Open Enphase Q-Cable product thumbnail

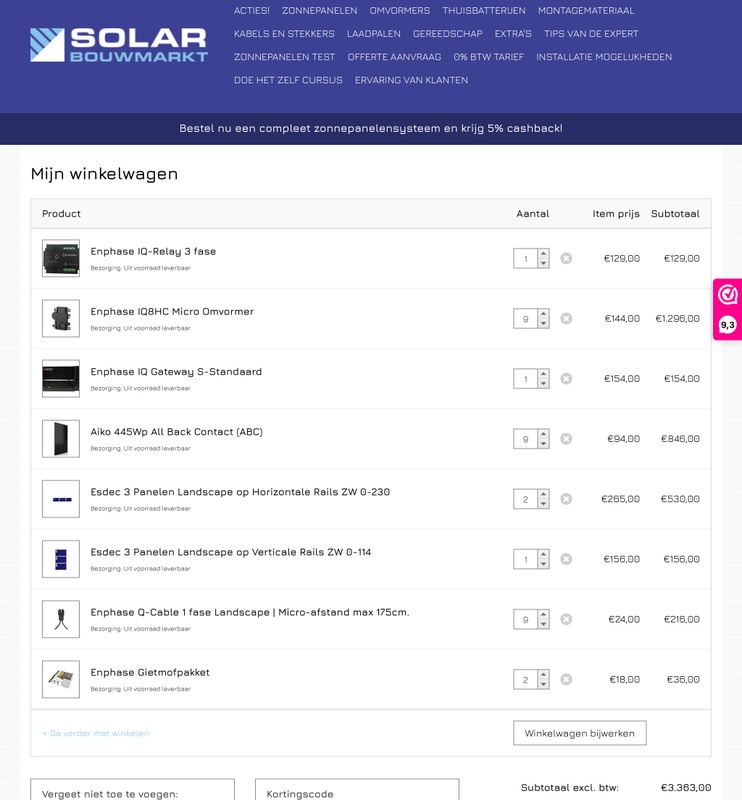[x=61, y=619]
